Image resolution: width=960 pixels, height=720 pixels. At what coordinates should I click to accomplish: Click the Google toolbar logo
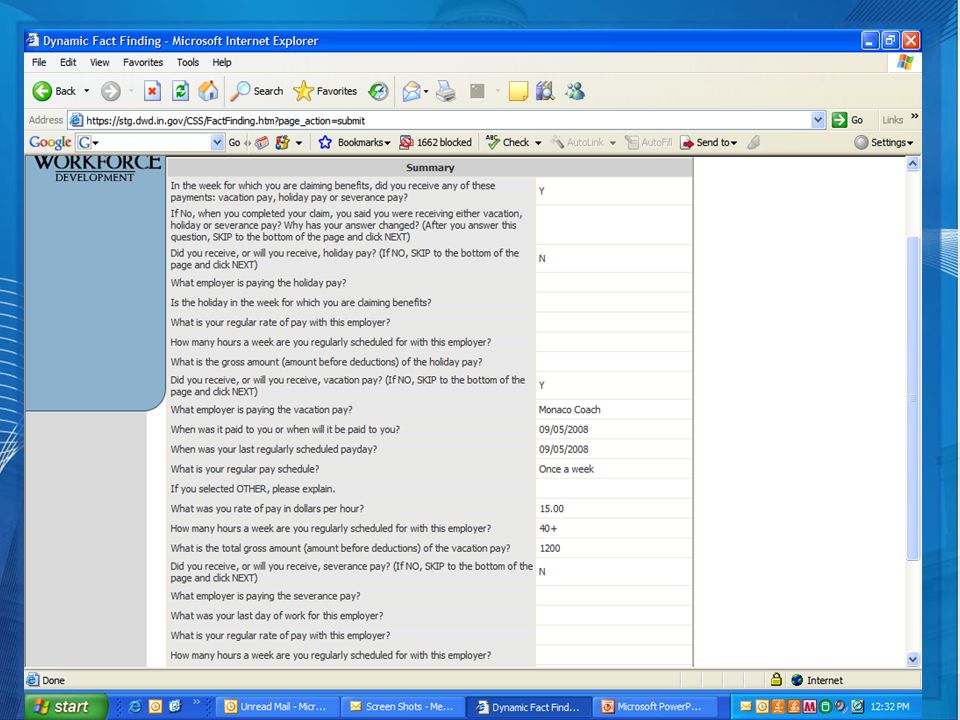pyautogui.click(x=50, y=143)
